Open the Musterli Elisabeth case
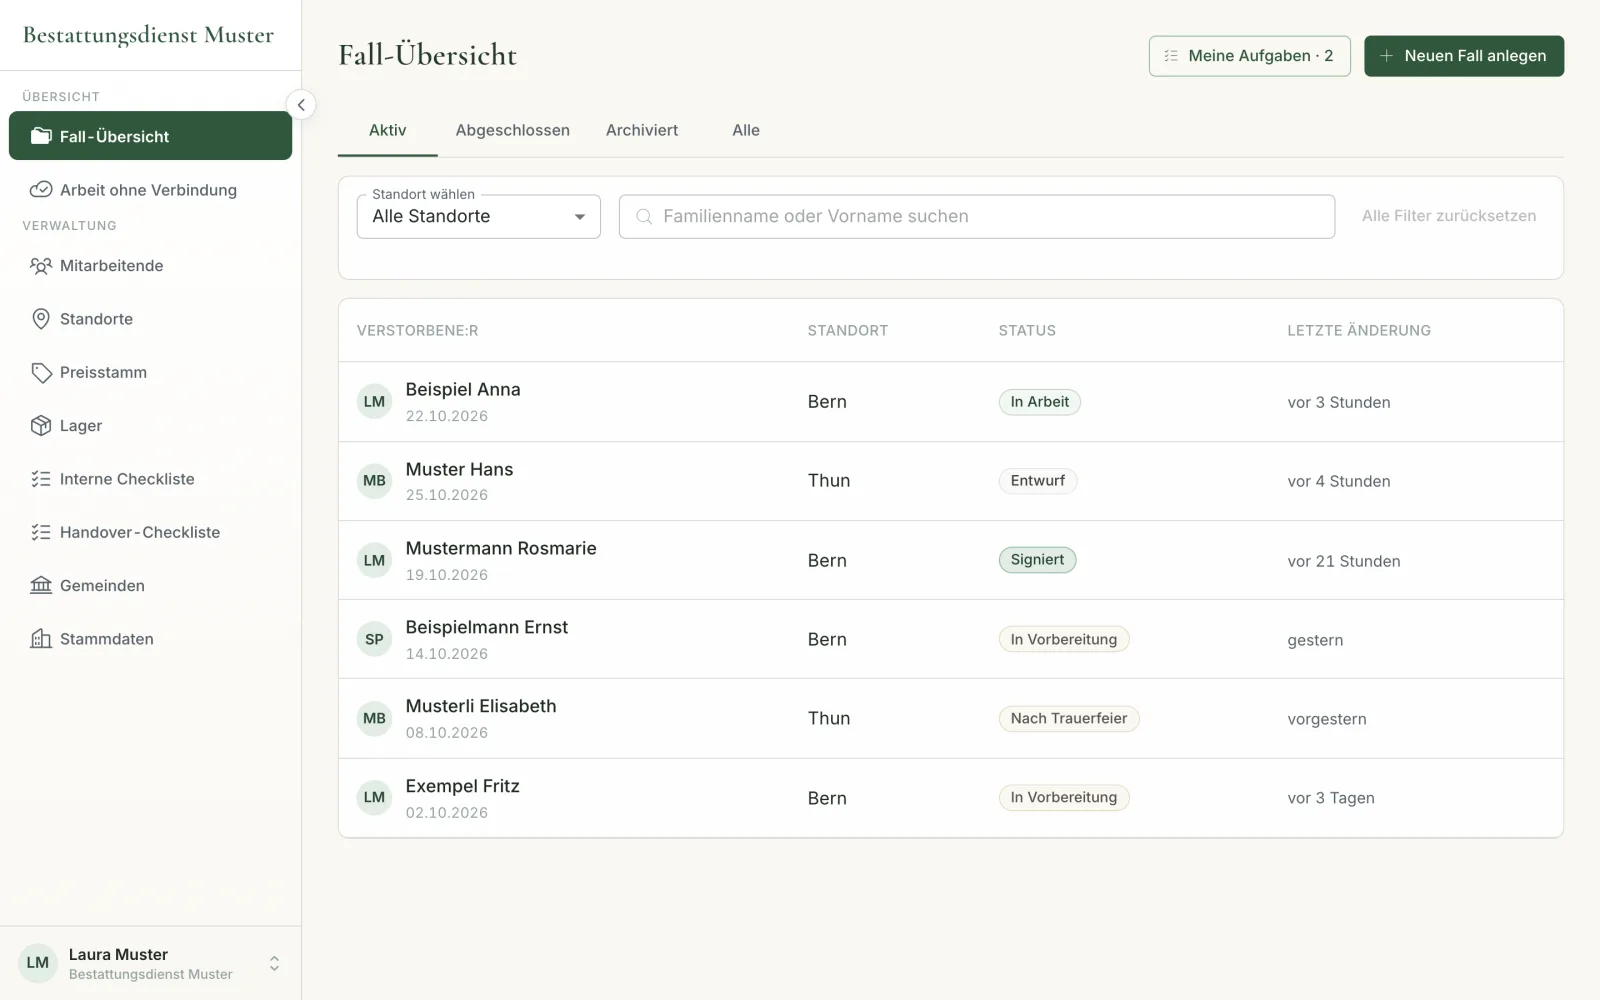1600x1000 pixels. coord(951,719)
